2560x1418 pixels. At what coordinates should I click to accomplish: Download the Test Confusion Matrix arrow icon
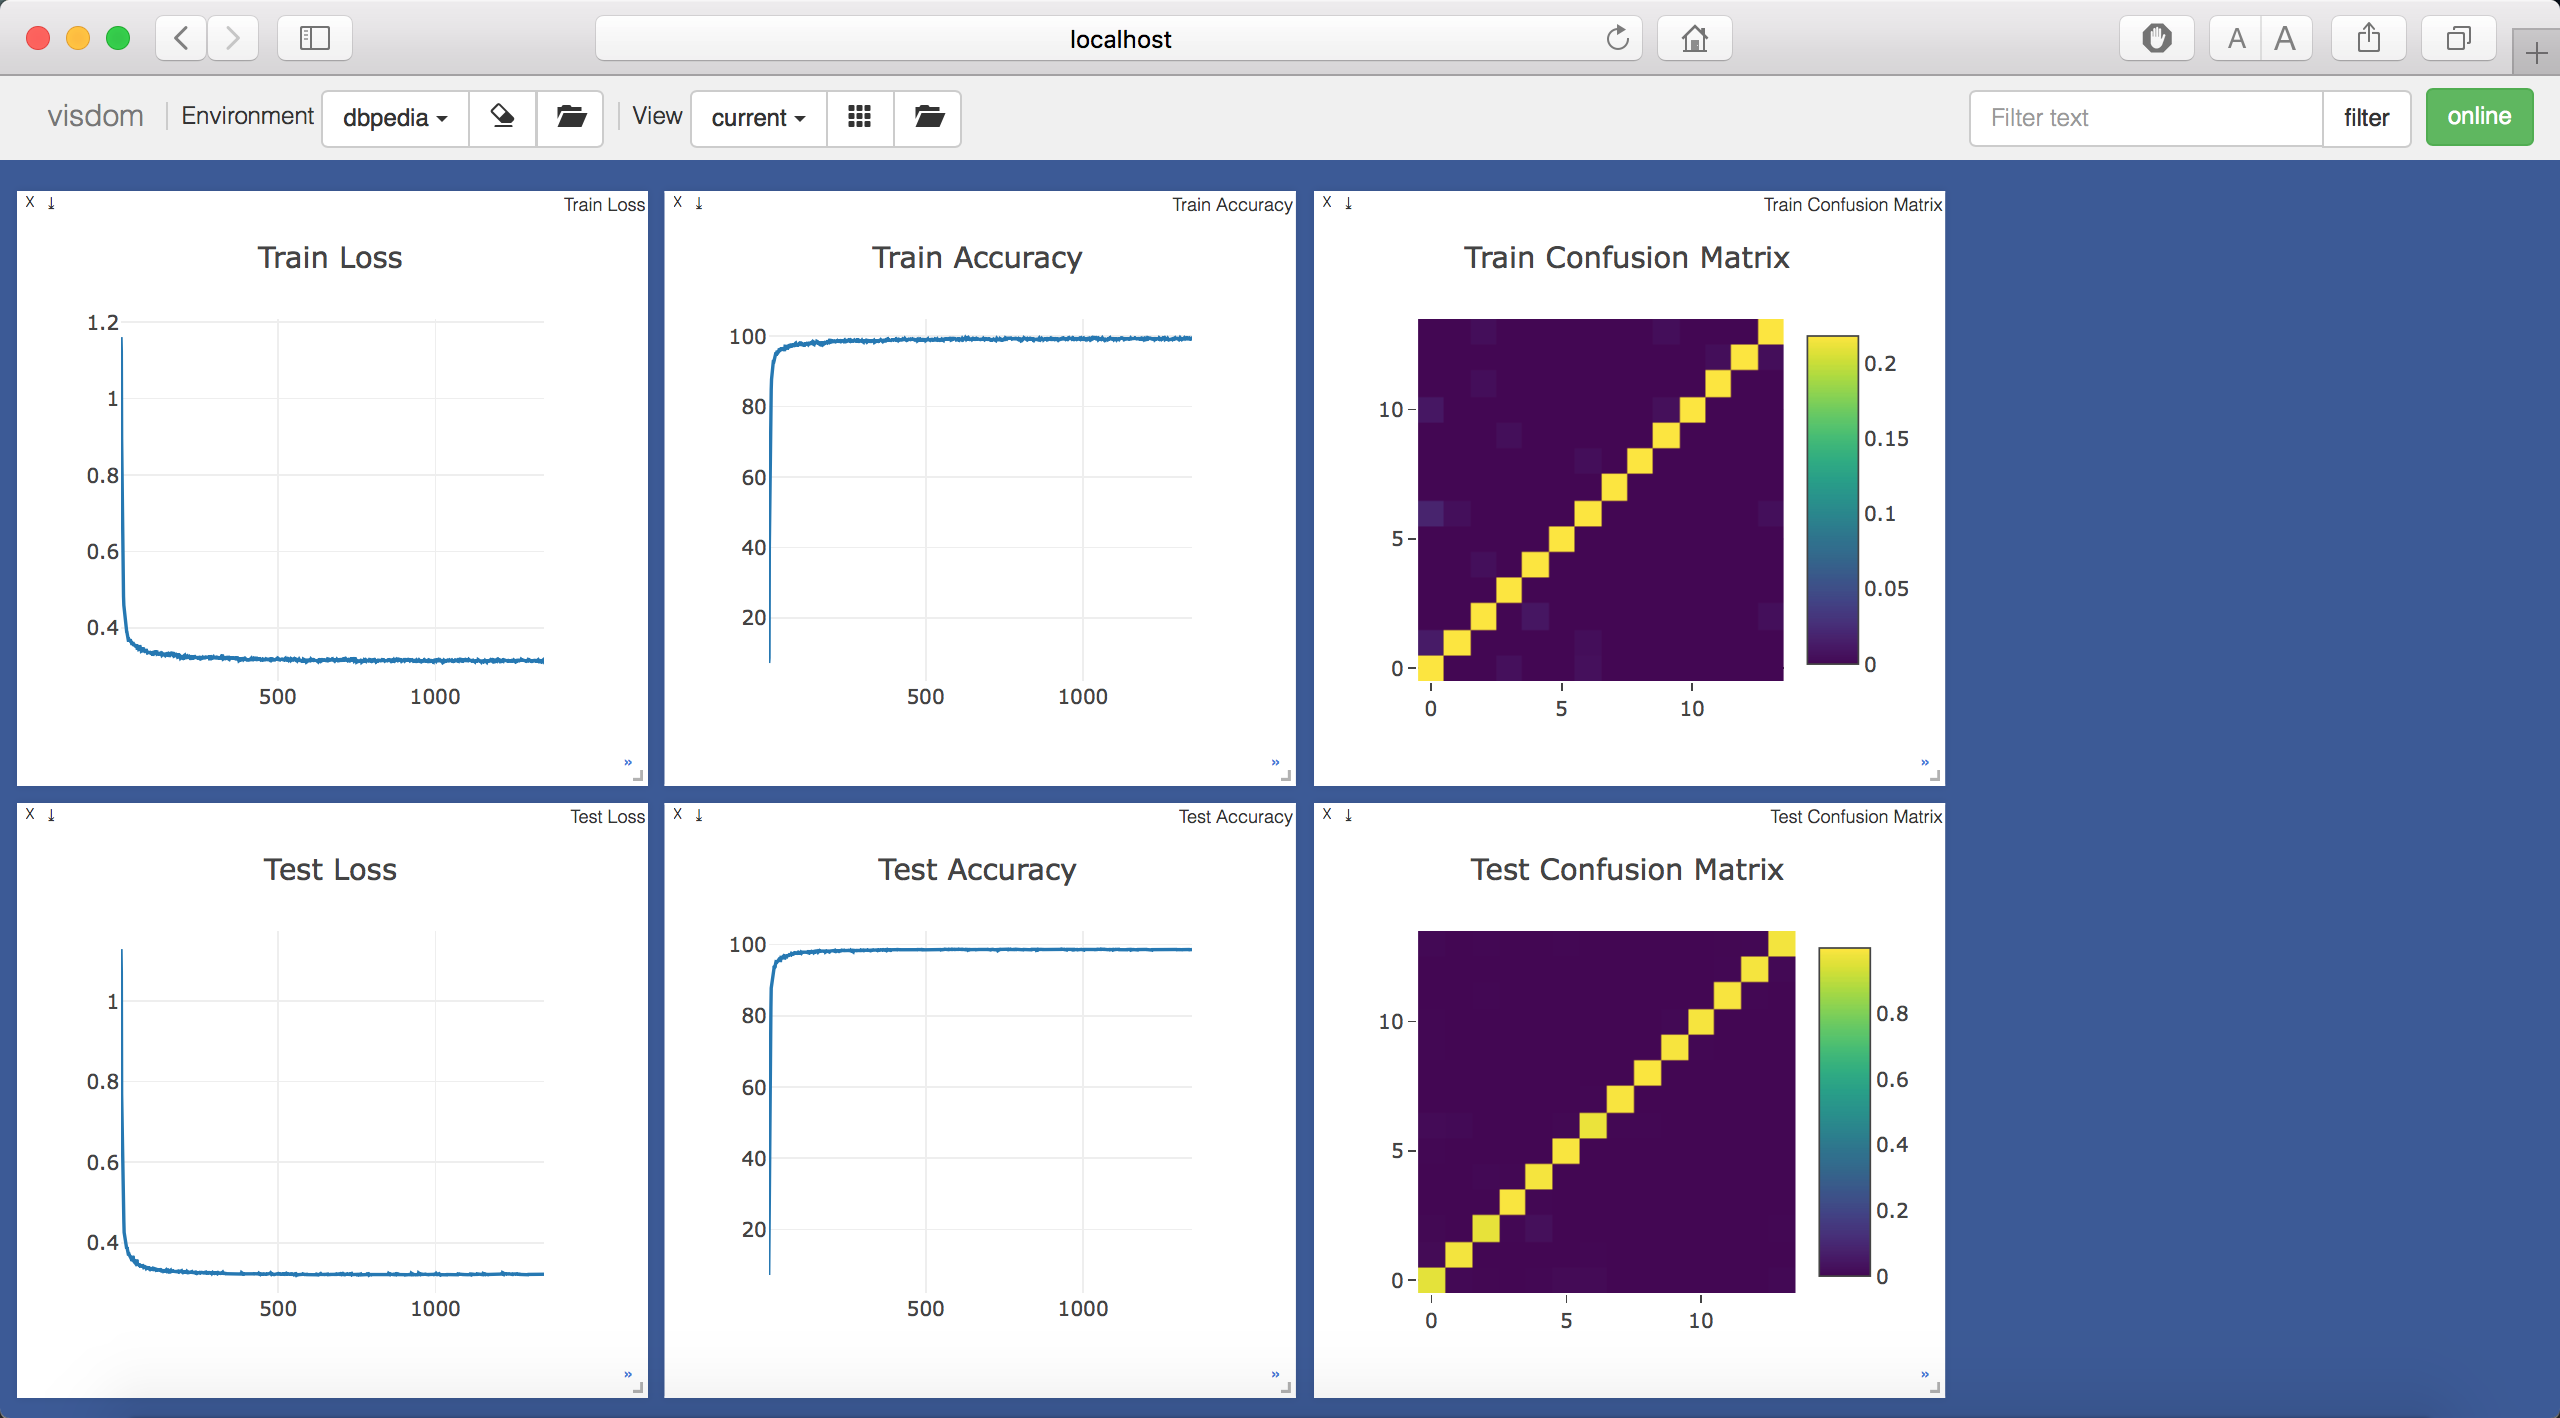(1348, 815)
